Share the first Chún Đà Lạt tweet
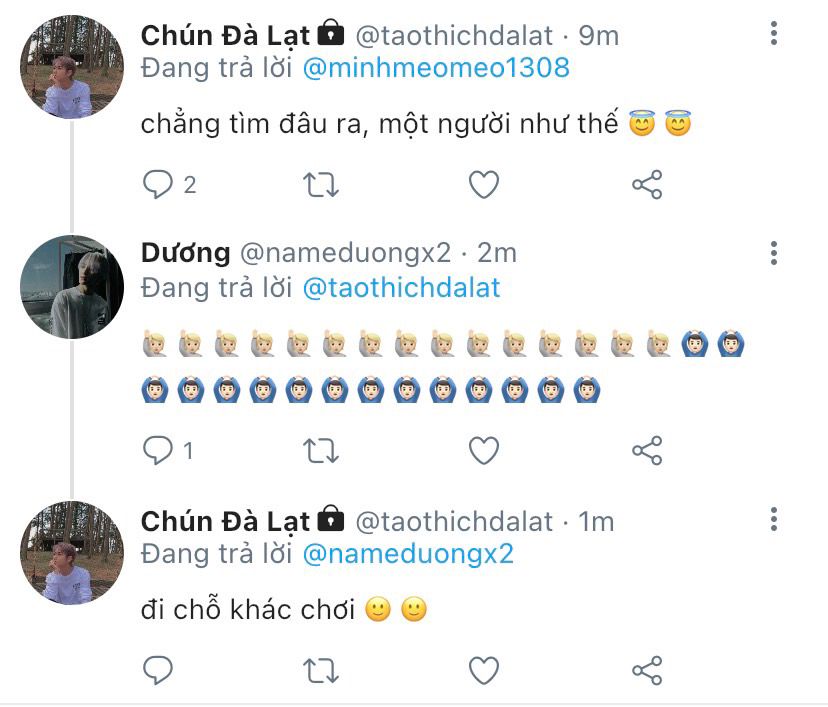 point(647,184)
